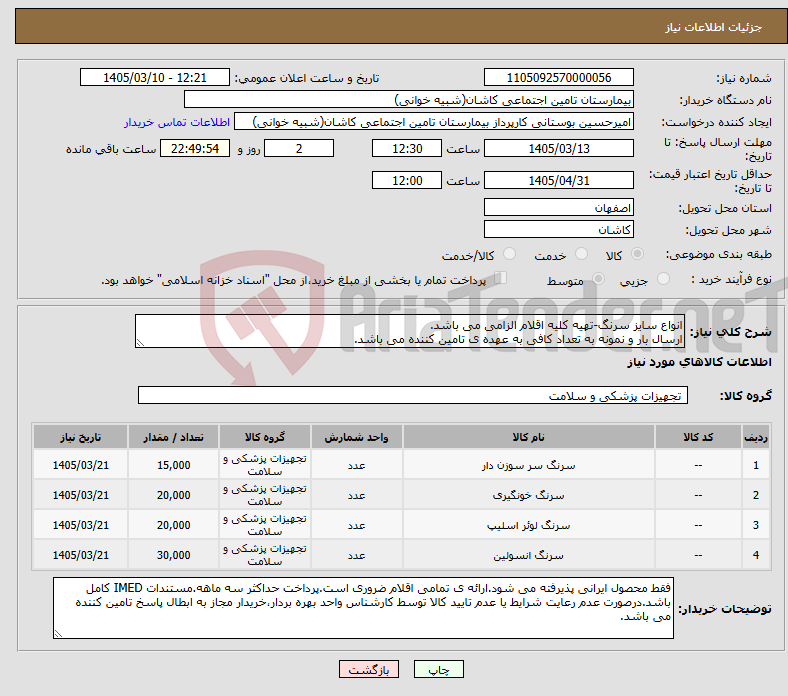788x696 pixels.
Task: Select the کالا/خدمت radio button
Action: pyautogui.click(x=510, y=254)
